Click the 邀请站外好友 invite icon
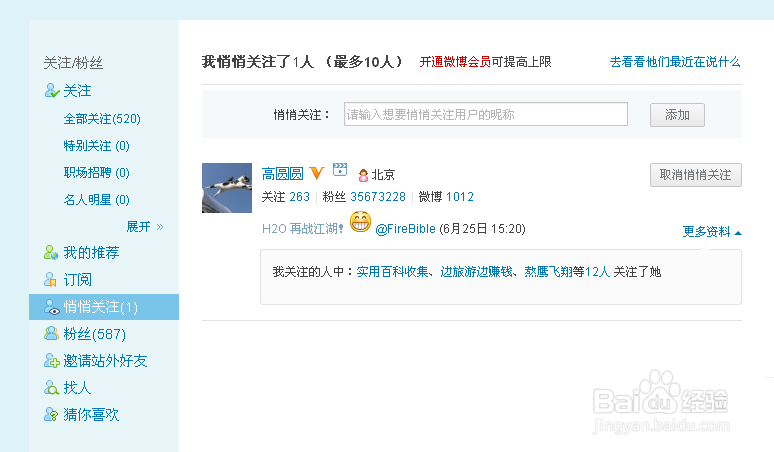 (52, 361)
